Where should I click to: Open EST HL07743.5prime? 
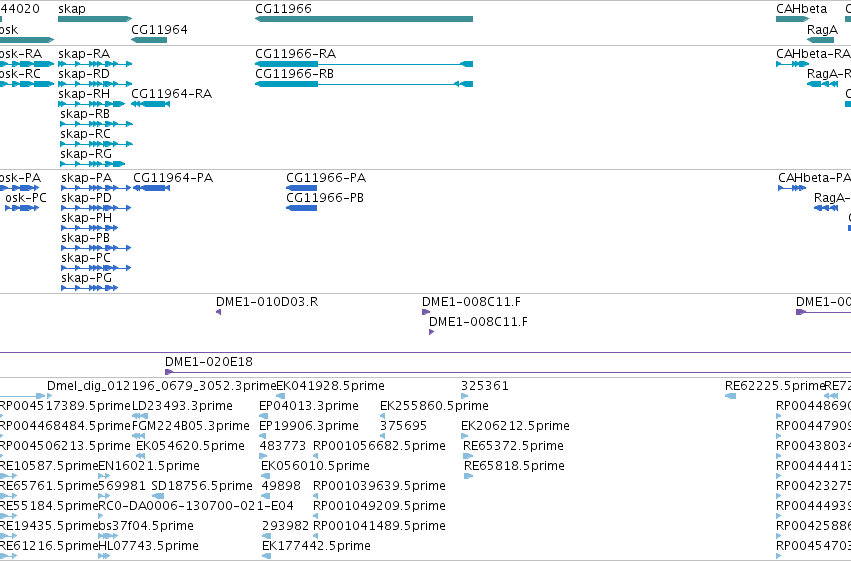pyautogui.click(x=104, y=556)
